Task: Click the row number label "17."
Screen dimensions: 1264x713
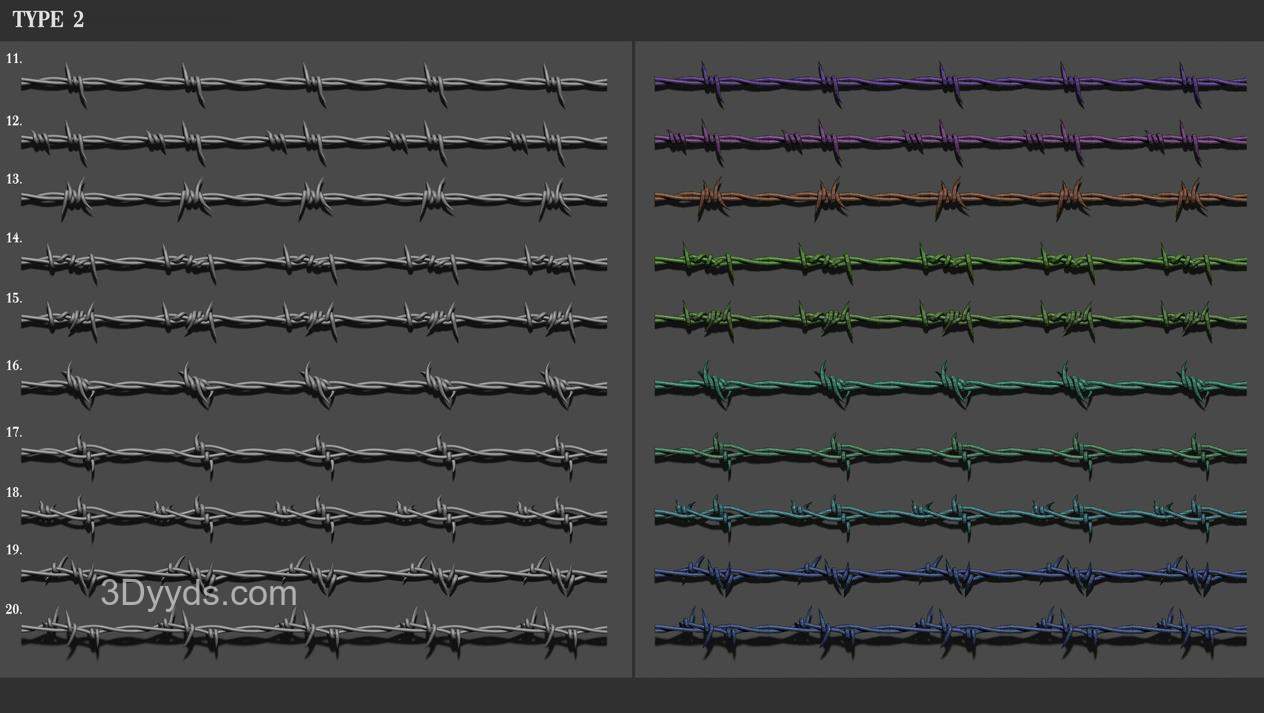Action: point(14,432)
